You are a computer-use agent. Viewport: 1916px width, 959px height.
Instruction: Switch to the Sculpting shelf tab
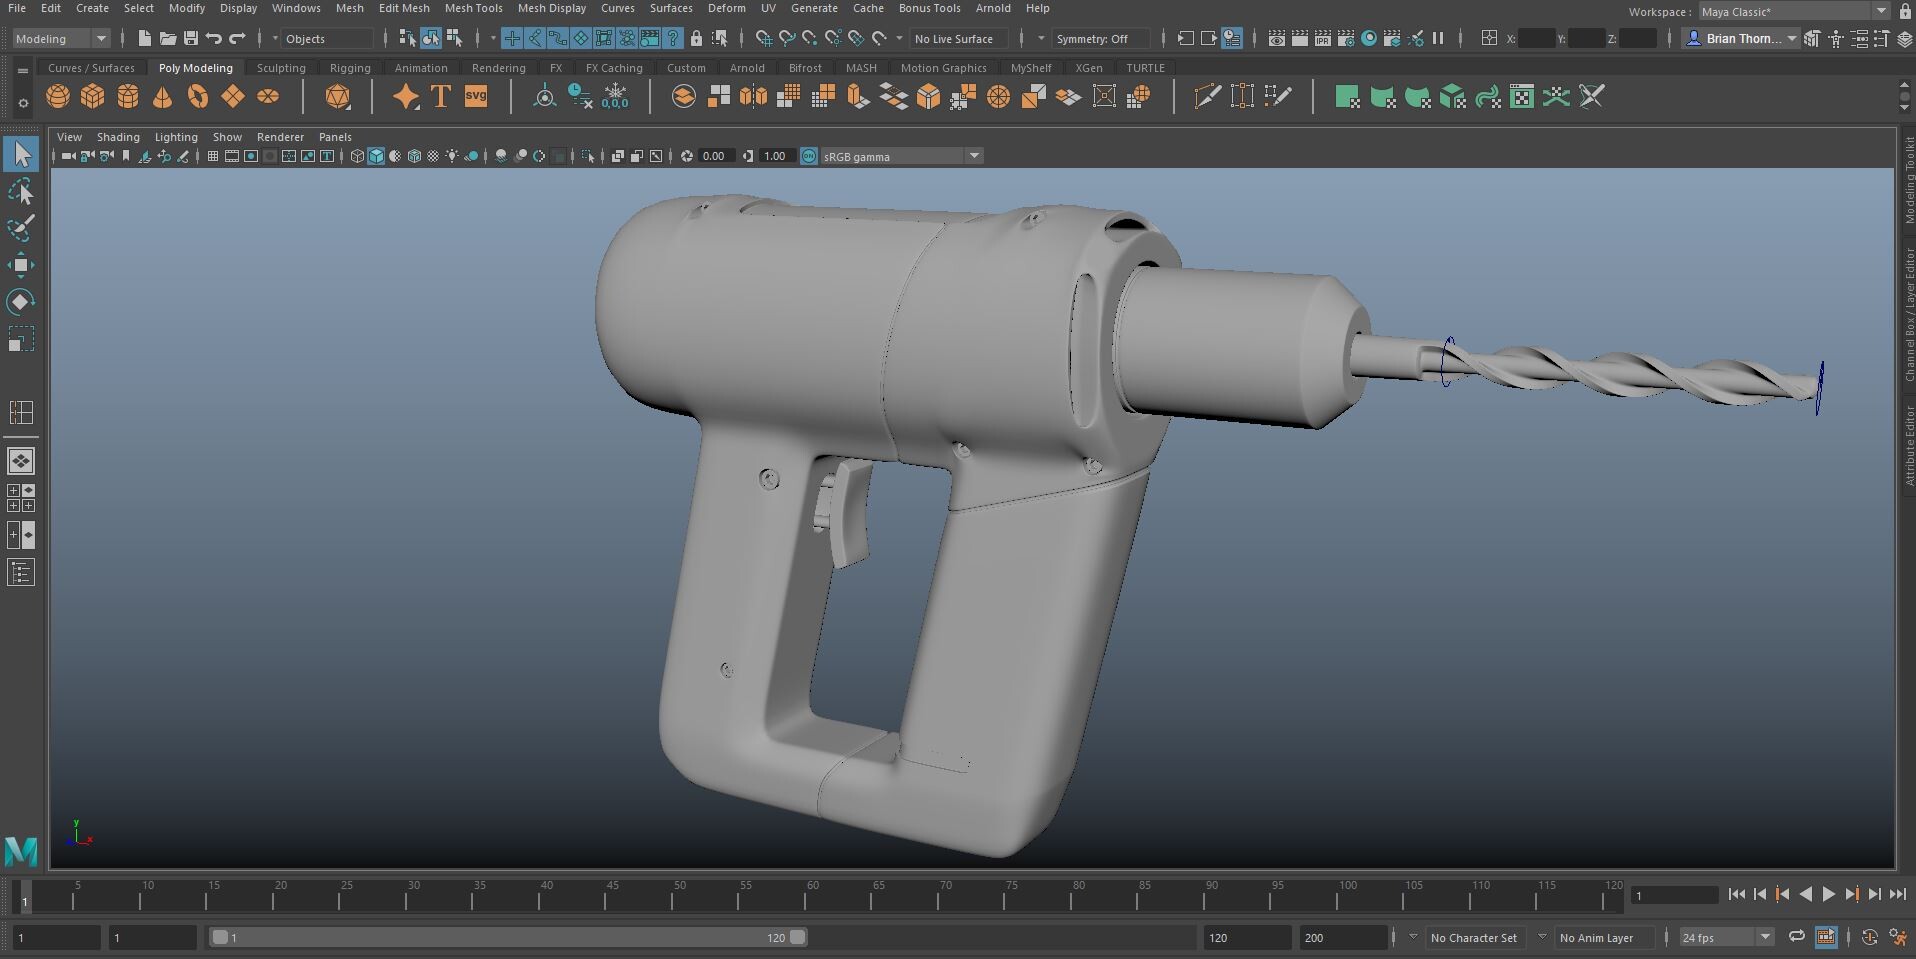tap(280, 67)
